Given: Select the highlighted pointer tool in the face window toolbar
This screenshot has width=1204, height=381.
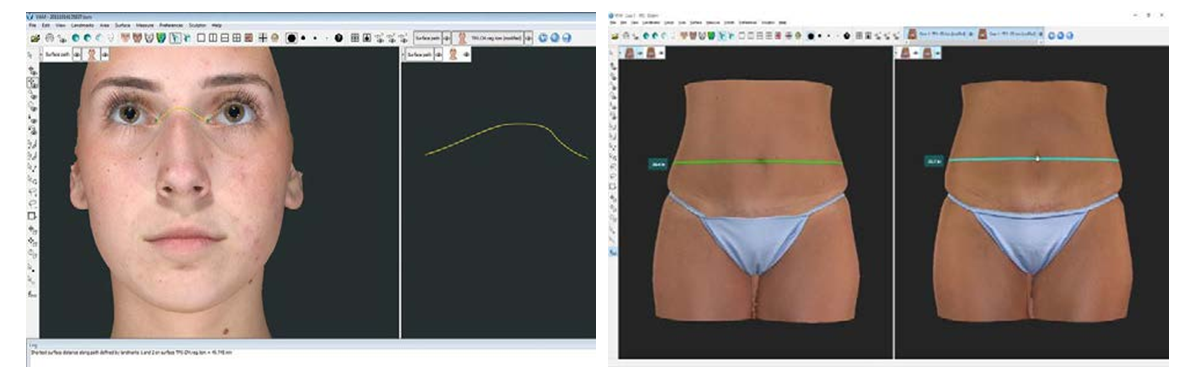Looking at the screenshot, I should (x=175, y=38).
